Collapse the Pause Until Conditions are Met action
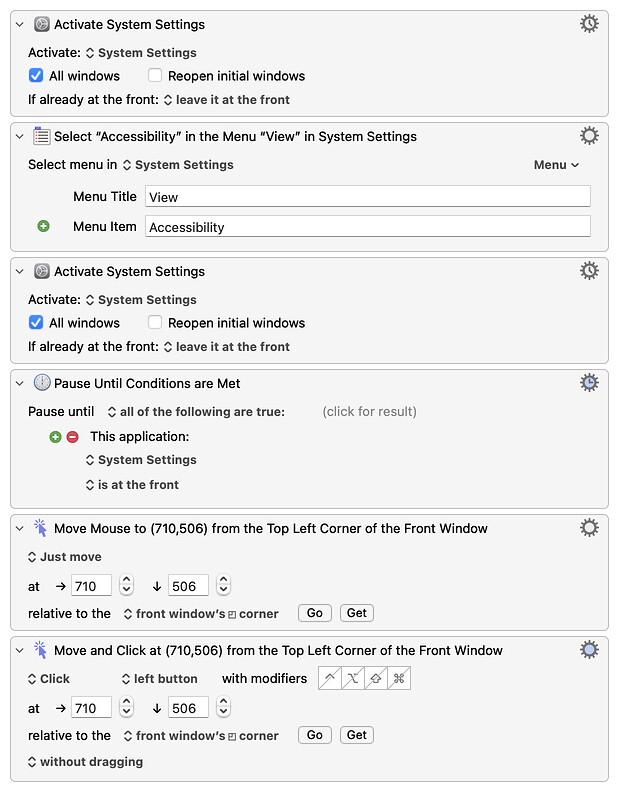The height and width of the screenshot is (792, 619). point(20,383)
